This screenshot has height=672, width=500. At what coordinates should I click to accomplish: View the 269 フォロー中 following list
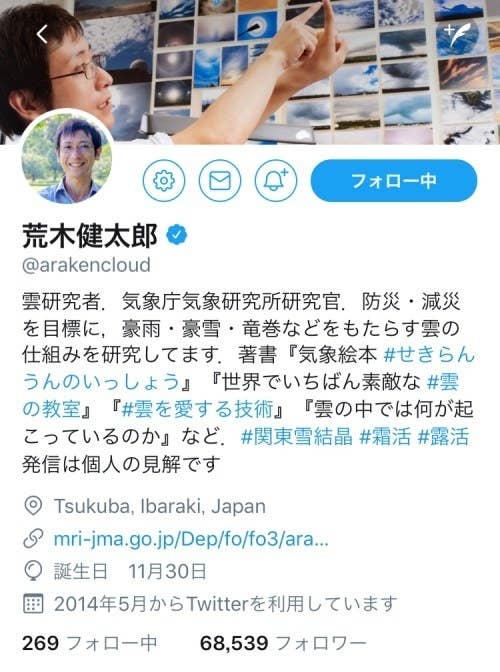point(90,643)
